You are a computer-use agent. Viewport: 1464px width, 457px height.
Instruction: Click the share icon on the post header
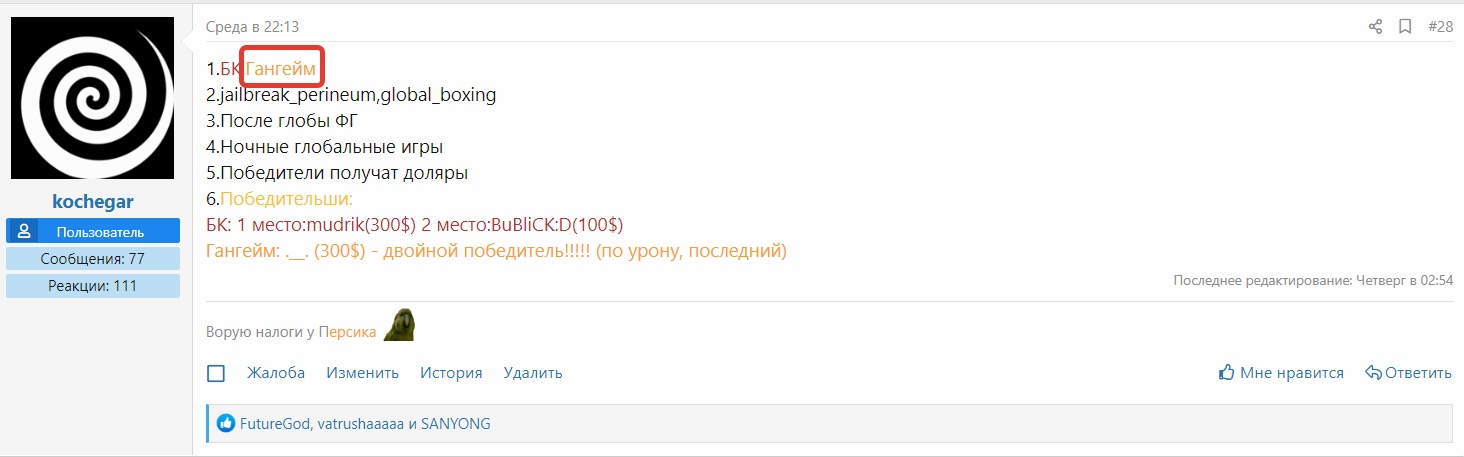1375,27
